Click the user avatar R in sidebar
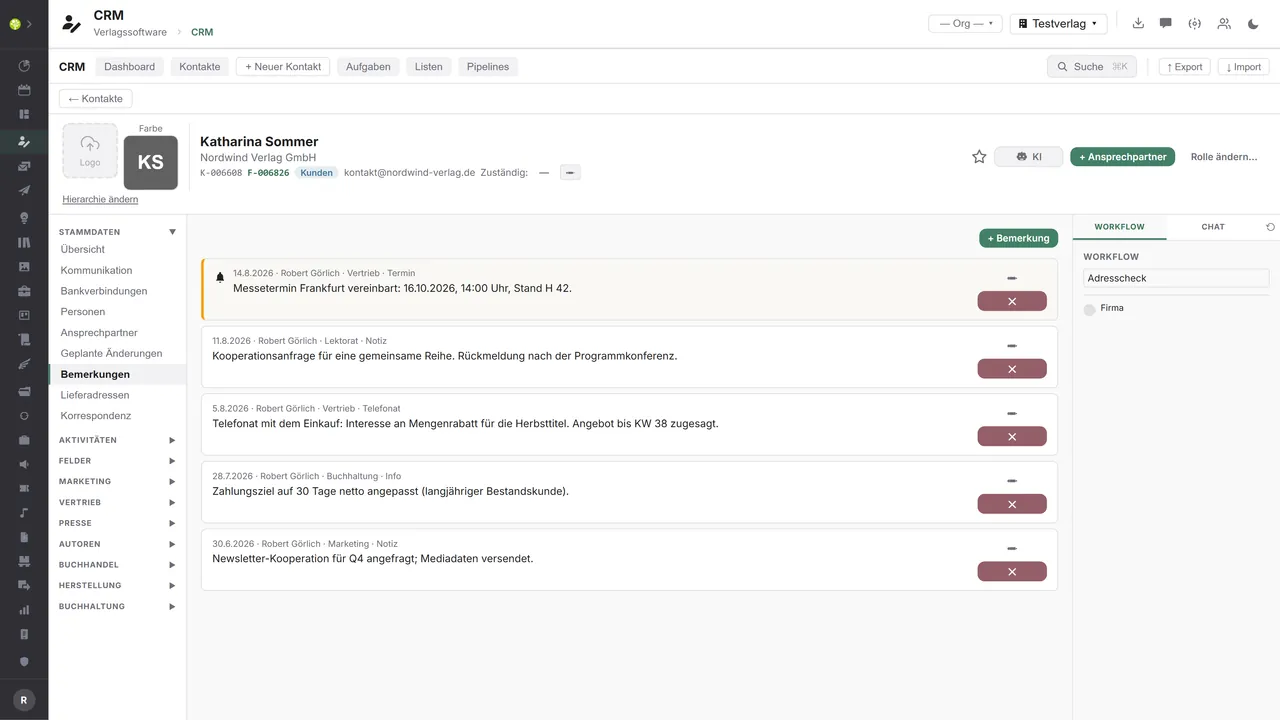Screen dimensions: 1280x720 [x=24, y=701]
